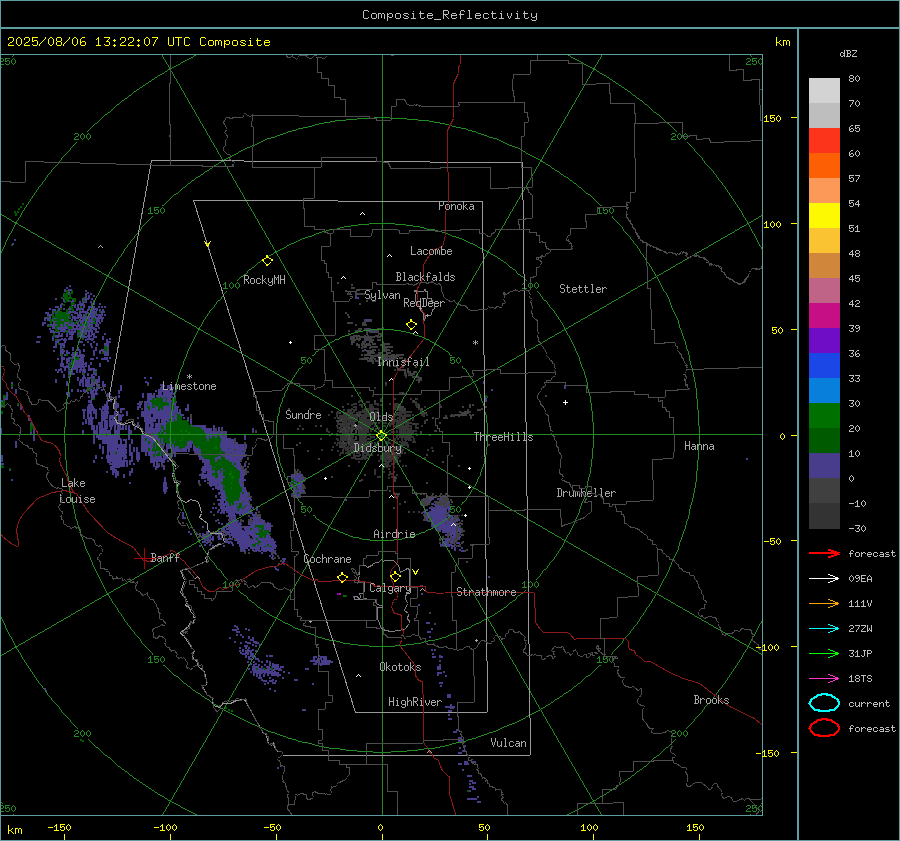Click the Banff label
This screenshot has width=900, height=841.
[165, 557]
